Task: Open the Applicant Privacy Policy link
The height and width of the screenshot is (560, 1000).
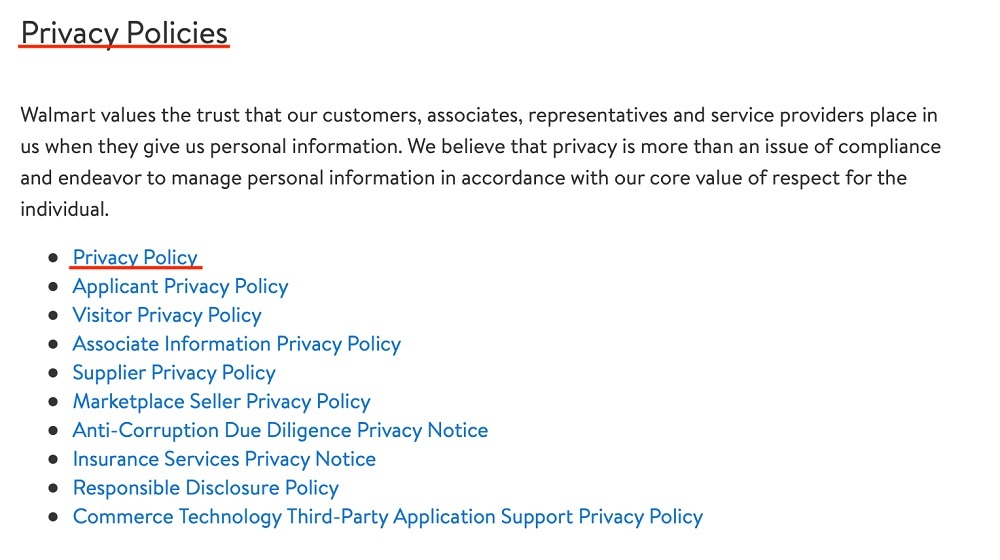Action: (x=180, y=286)
